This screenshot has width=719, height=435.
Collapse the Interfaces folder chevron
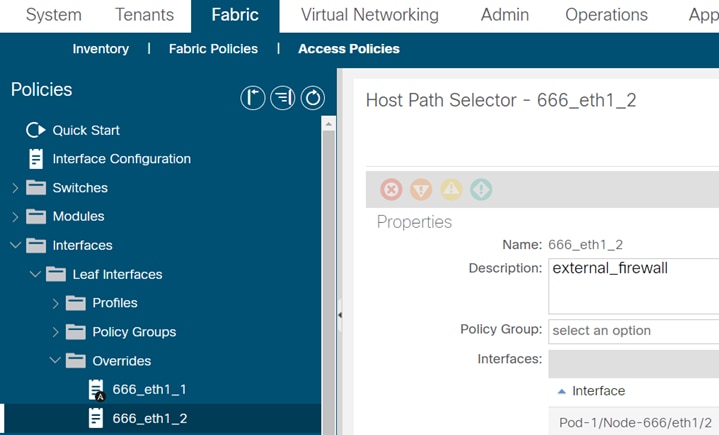coord(15,245)
